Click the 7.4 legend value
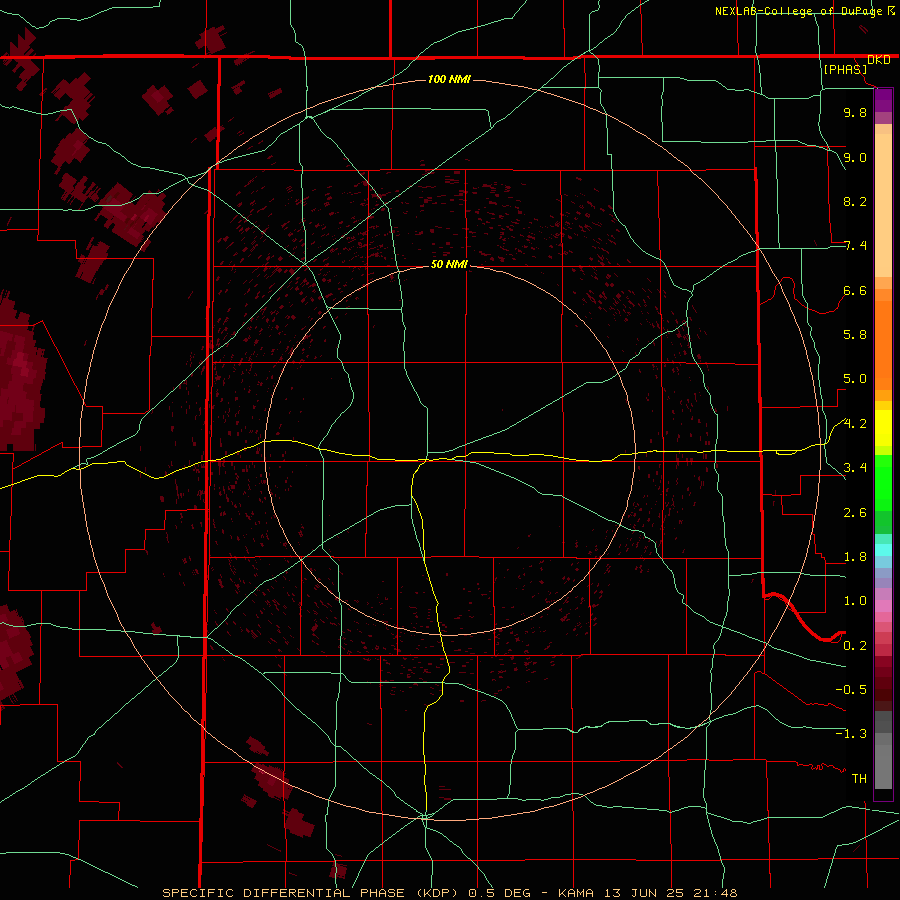The width and height of the screenshot is (900, 900). (855, 246)
